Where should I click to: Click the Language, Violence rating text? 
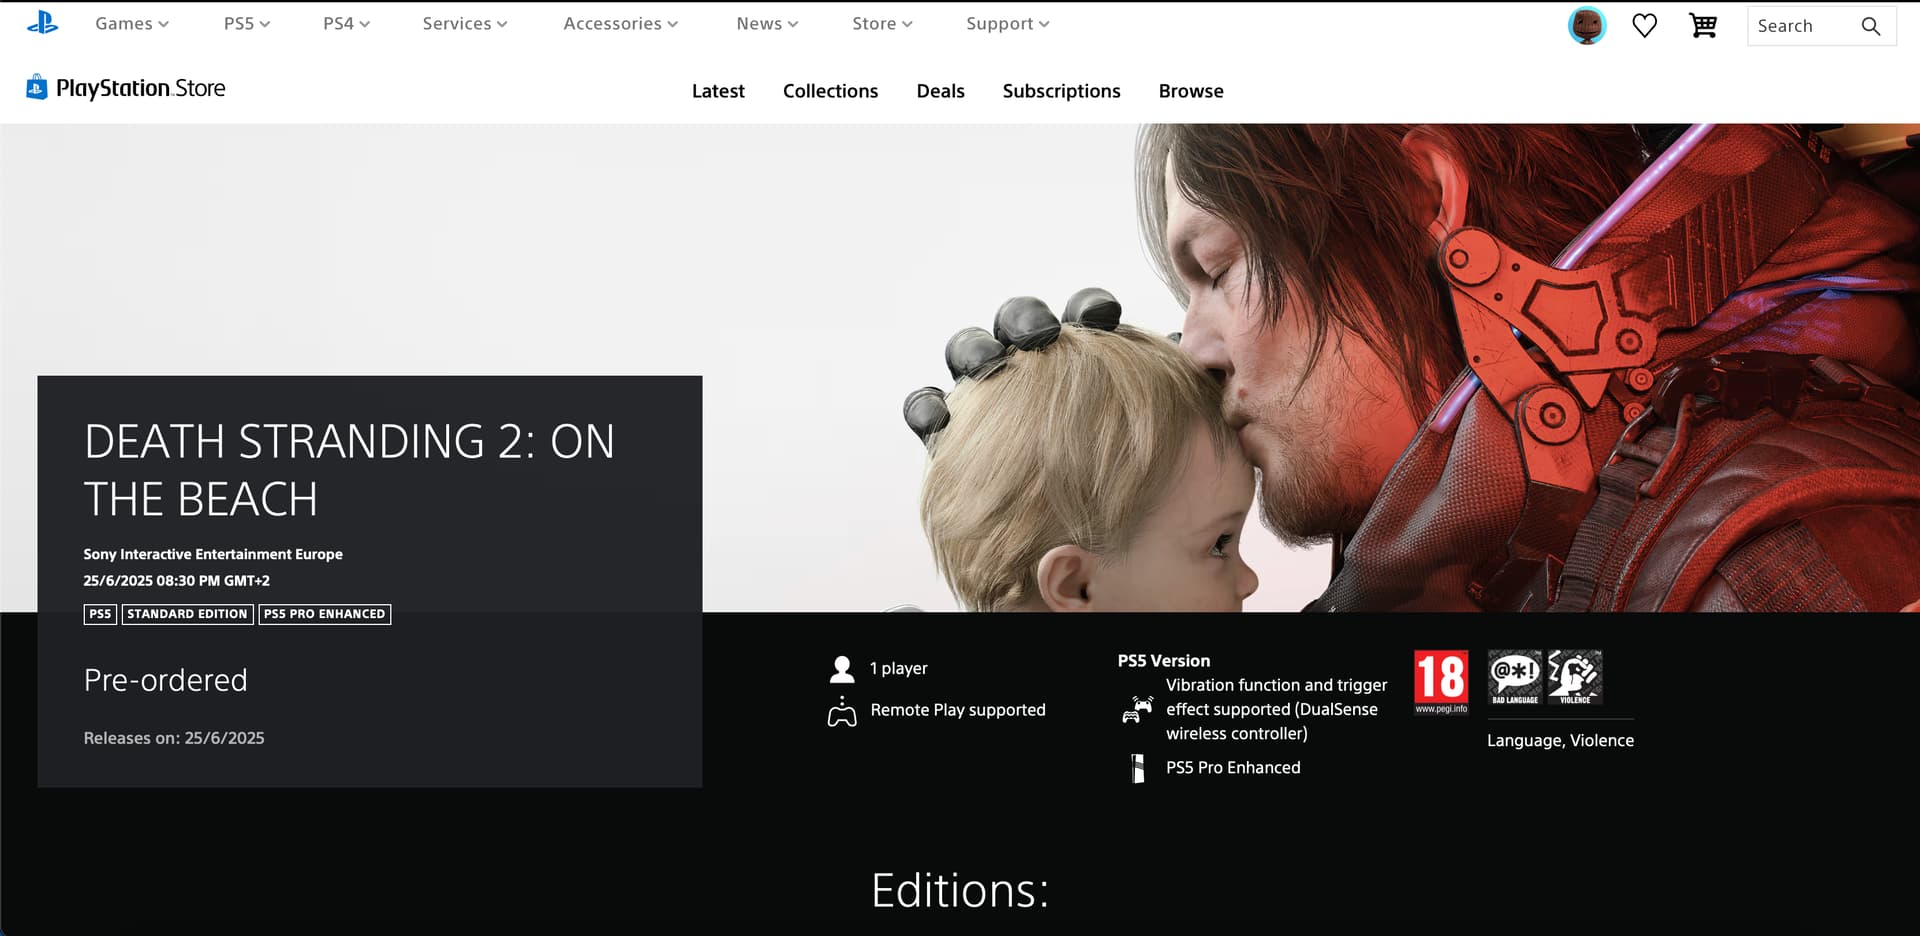point(1560,740)
